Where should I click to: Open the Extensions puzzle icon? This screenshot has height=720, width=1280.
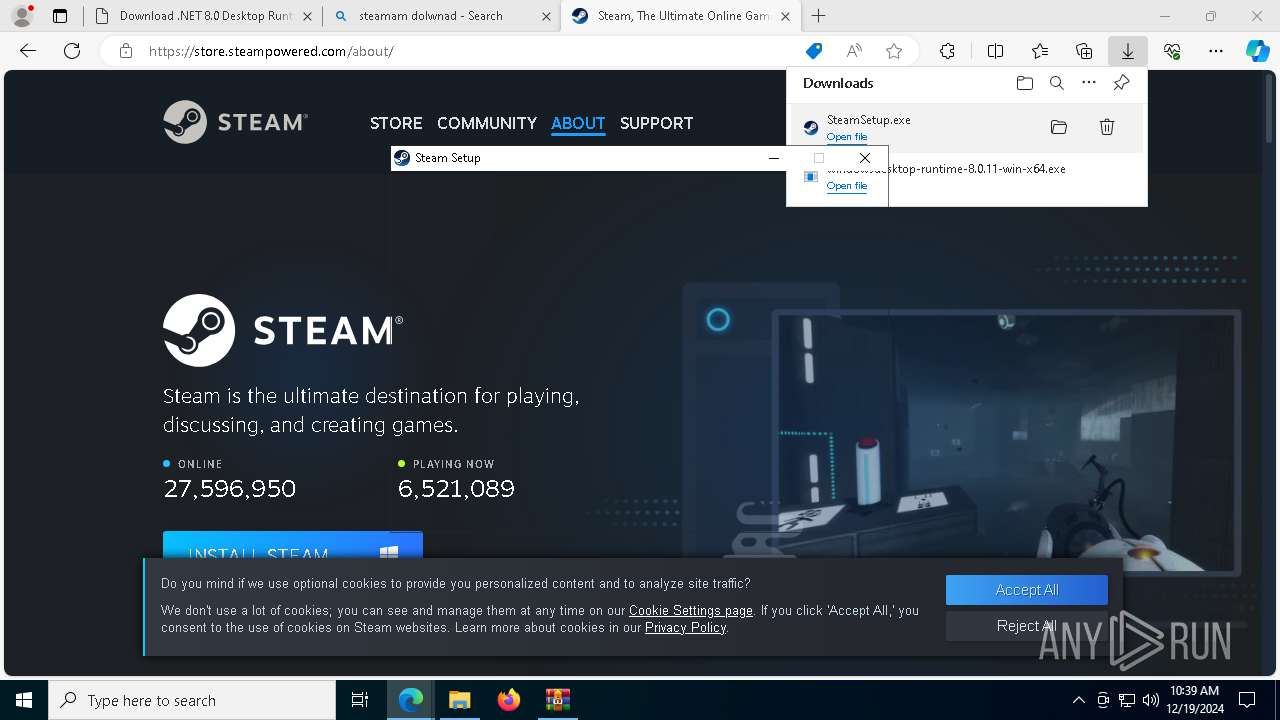[x=947, y=51]
